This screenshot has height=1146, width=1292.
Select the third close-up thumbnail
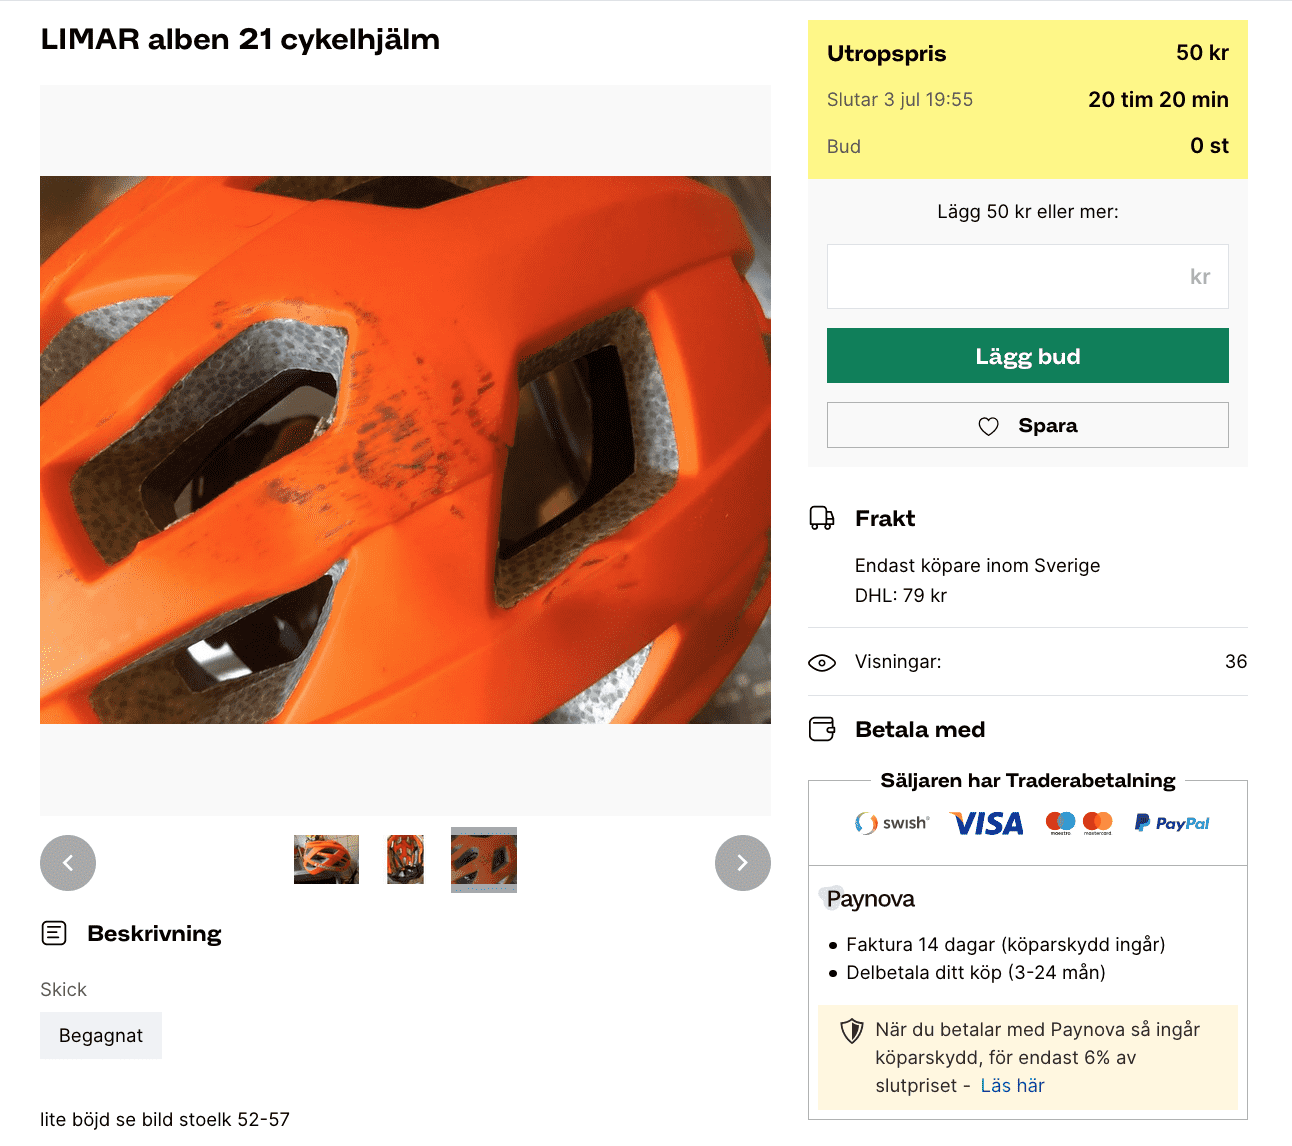coord(484,860)
